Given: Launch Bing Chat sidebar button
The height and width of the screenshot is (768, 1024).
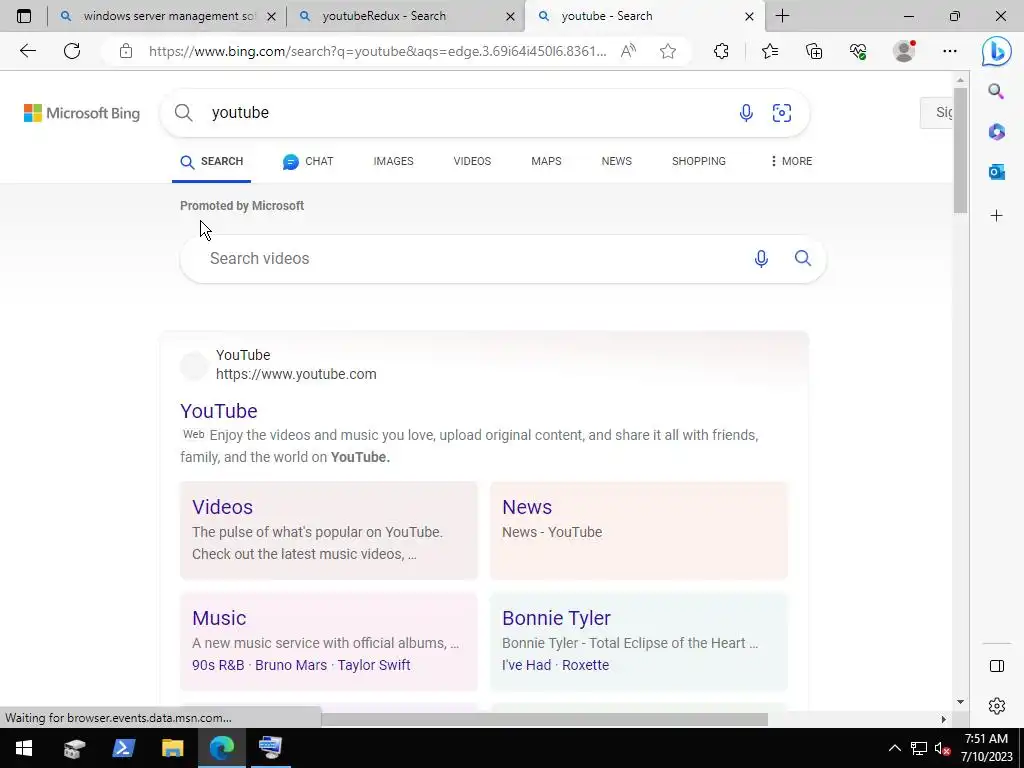Looking at the screenshot, I should point(997,51).
